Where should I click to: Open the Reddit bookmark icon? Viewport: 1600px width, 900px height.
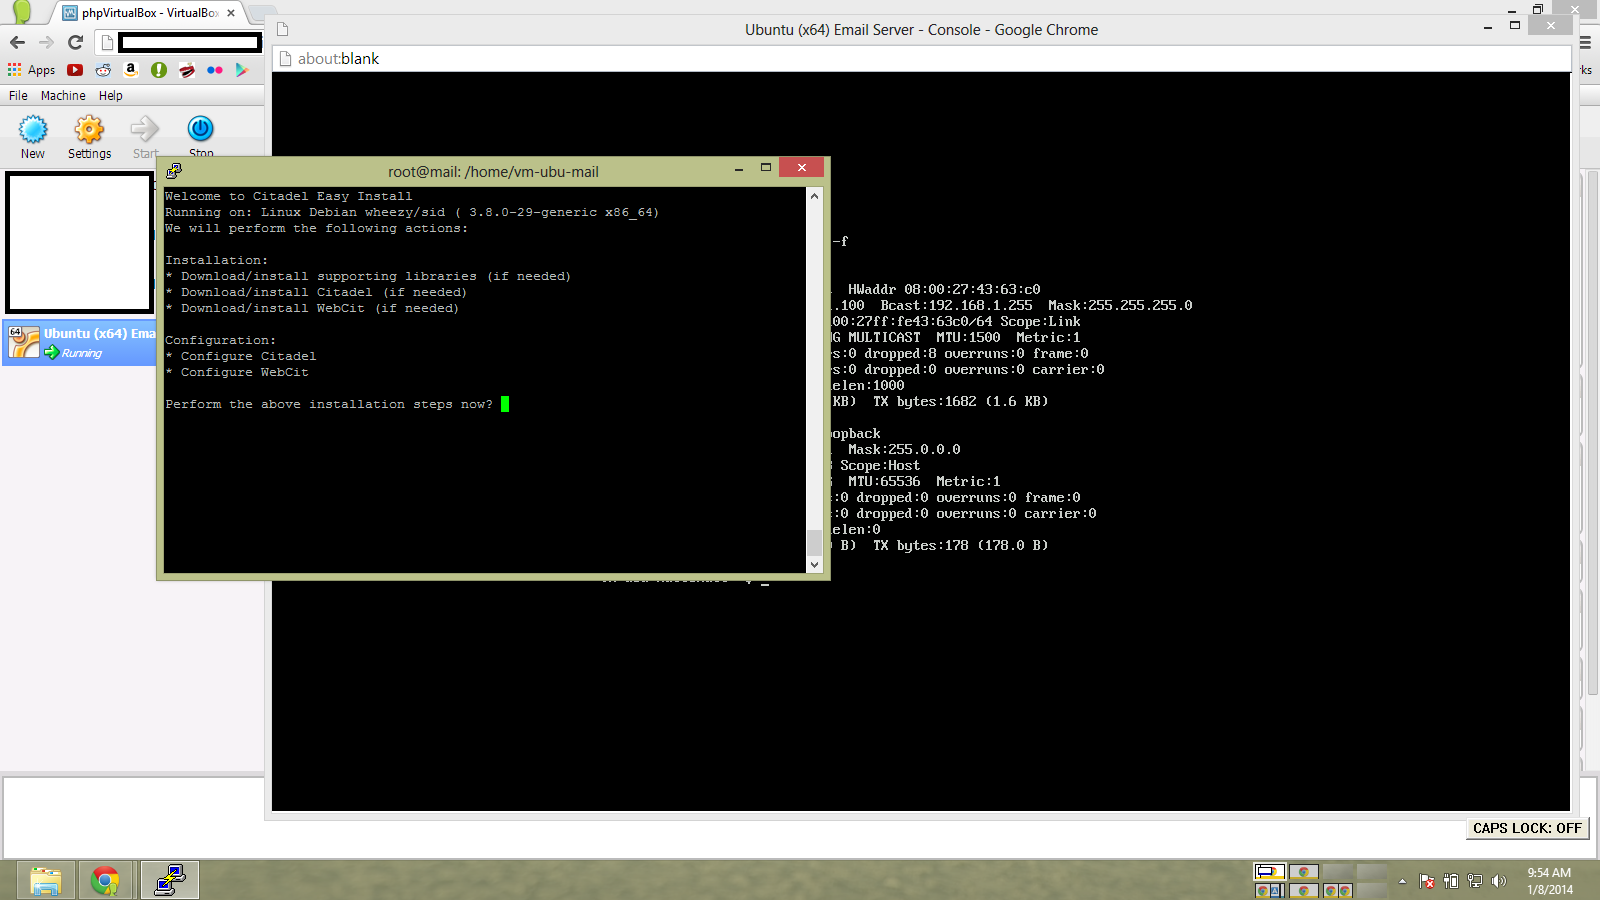click(103, 70)
